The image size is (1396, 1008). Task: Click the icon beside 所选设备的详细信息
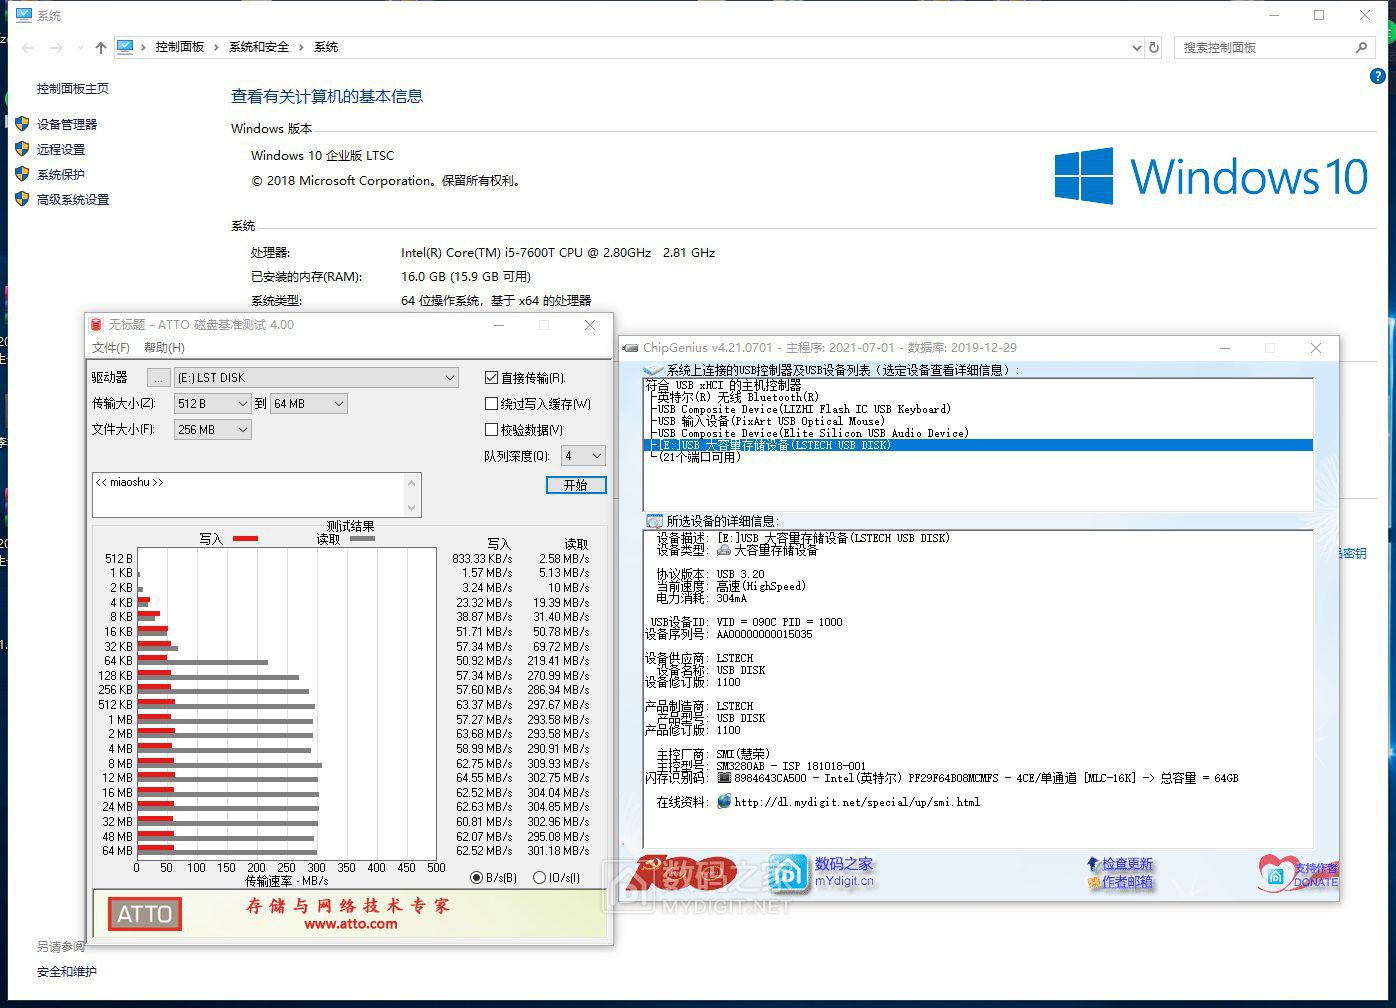coord(654,521)
